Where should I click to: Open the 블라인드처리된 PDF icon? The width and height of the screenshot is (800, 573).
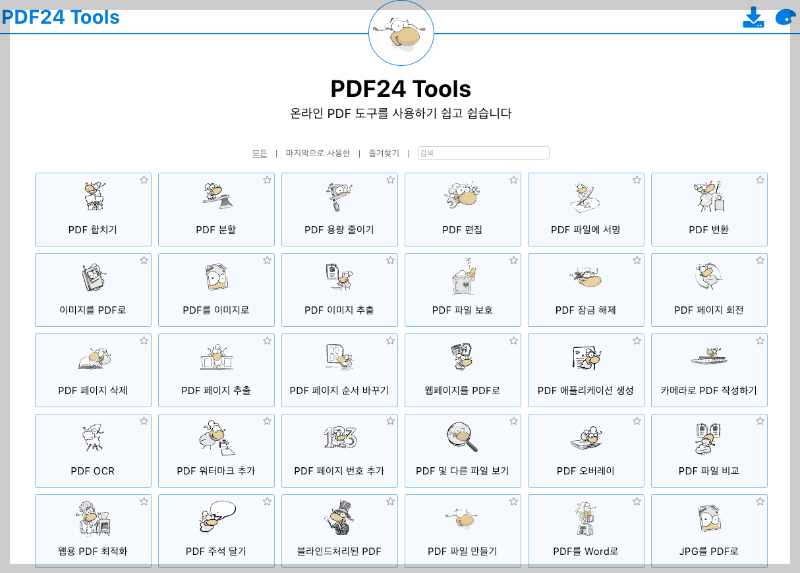tap(339, 518)
